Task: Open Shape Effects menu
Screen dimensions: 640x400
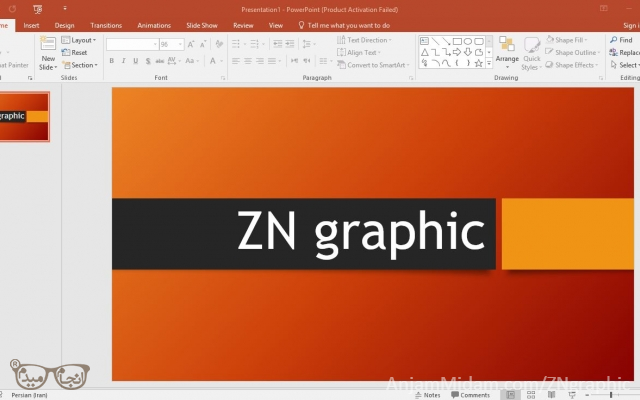Action: click(x=571, y=65)
